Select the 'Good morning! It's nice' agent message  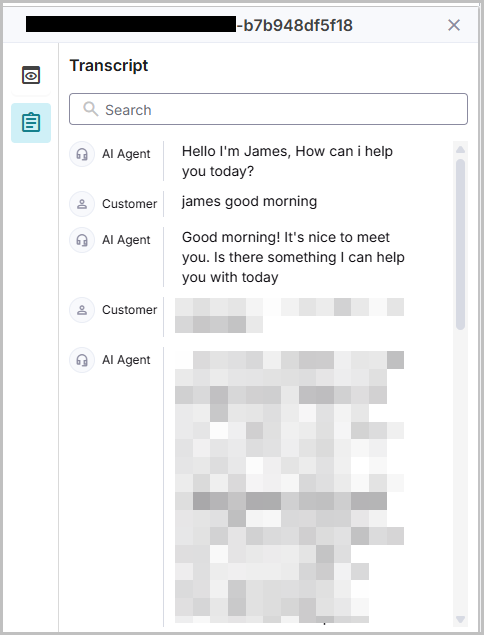click(x=293, y=257)
